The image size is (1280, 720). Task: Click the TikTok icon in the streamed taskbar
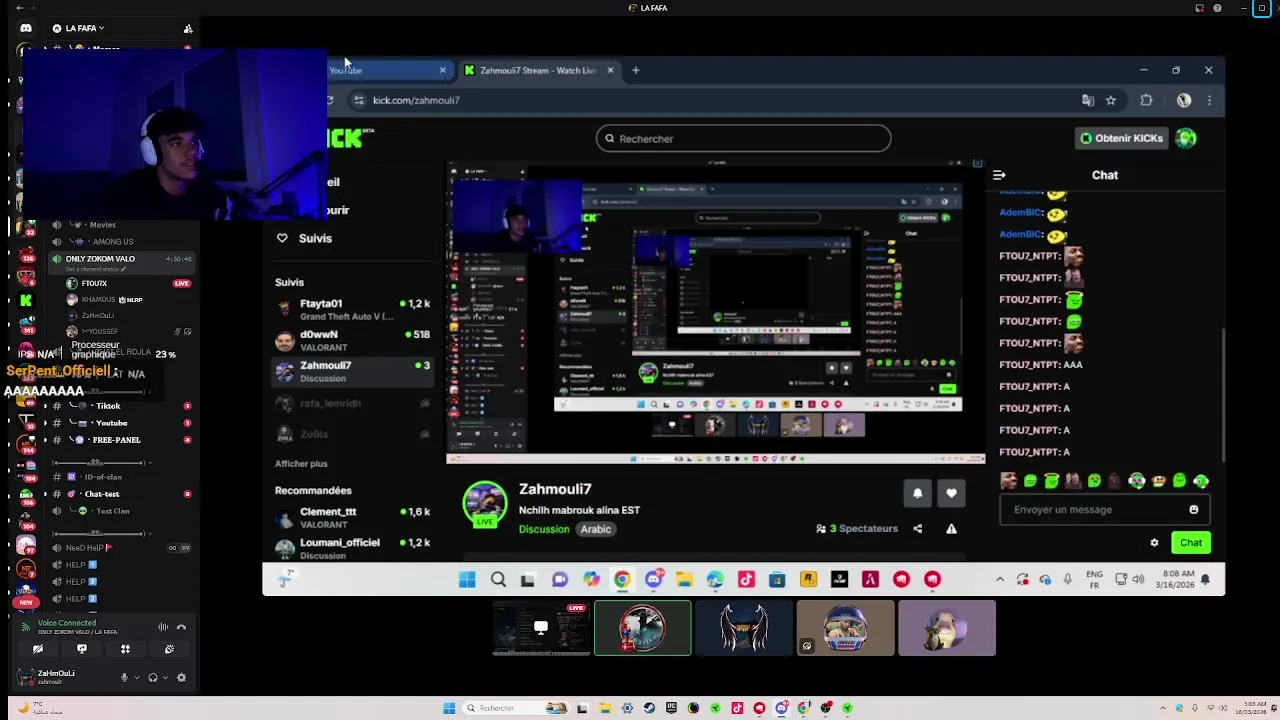(746, 579)
